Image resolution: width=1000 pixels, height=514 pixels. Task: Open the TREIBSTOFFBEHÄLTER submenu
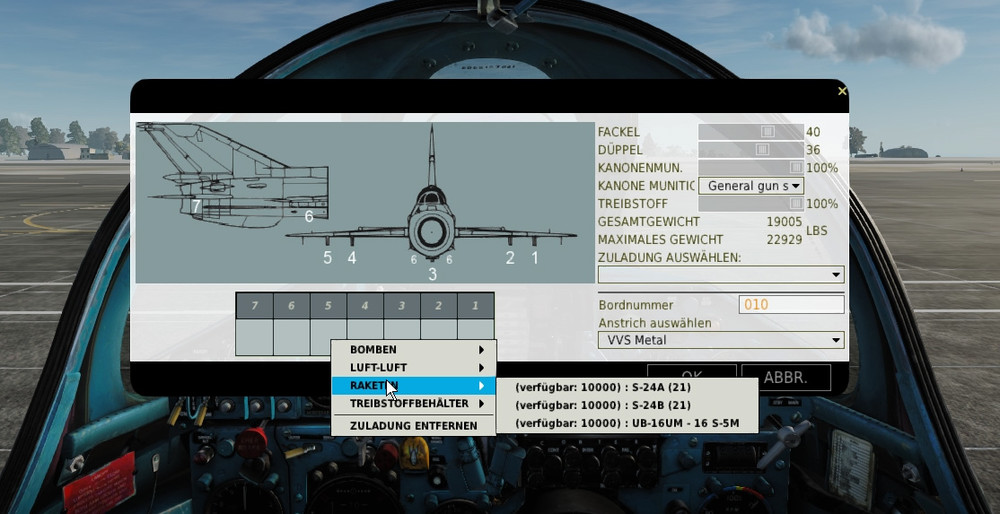pos(413,404)
